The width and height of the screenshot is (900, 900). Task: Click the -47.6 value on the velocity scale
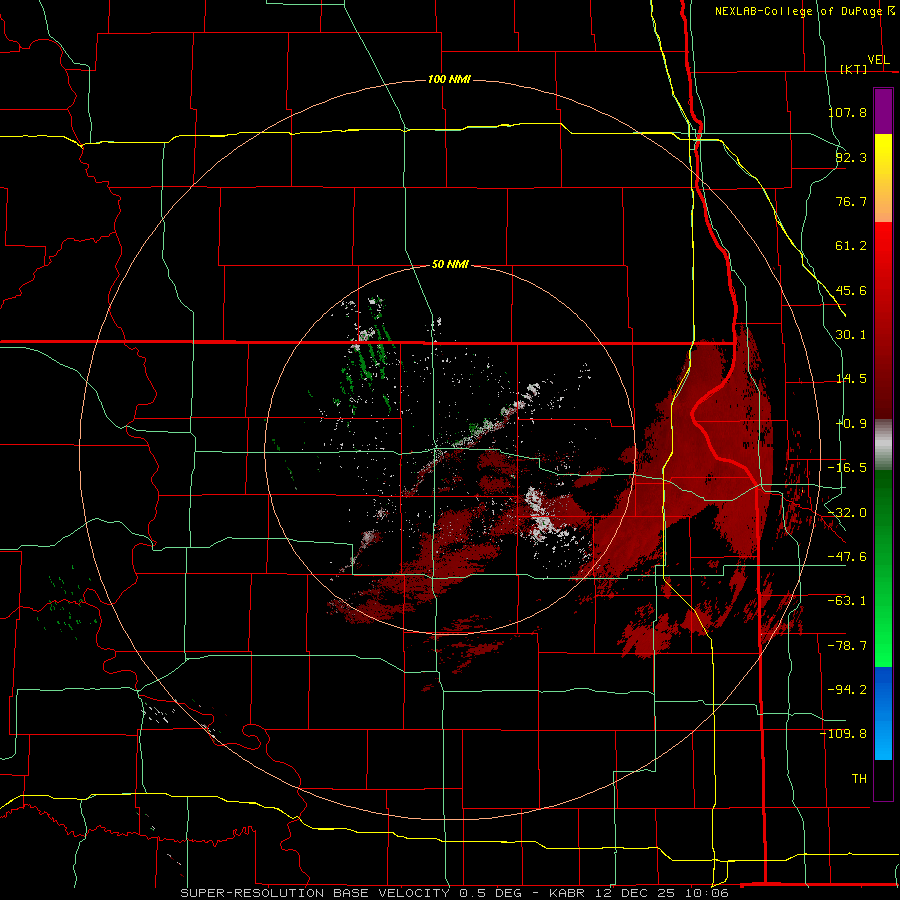[847, 556]
